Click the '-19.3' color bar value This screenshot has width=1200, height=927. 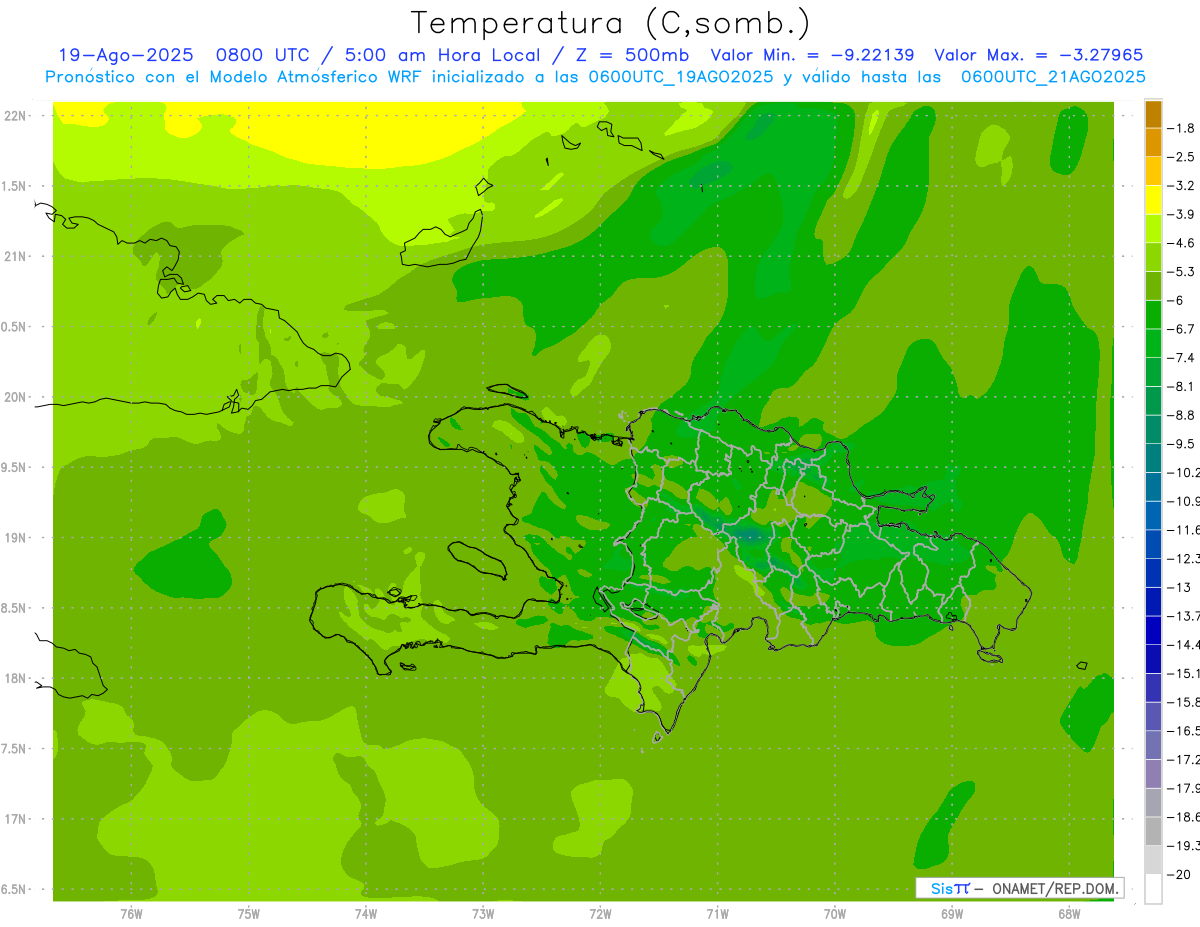pos(1182,845)
